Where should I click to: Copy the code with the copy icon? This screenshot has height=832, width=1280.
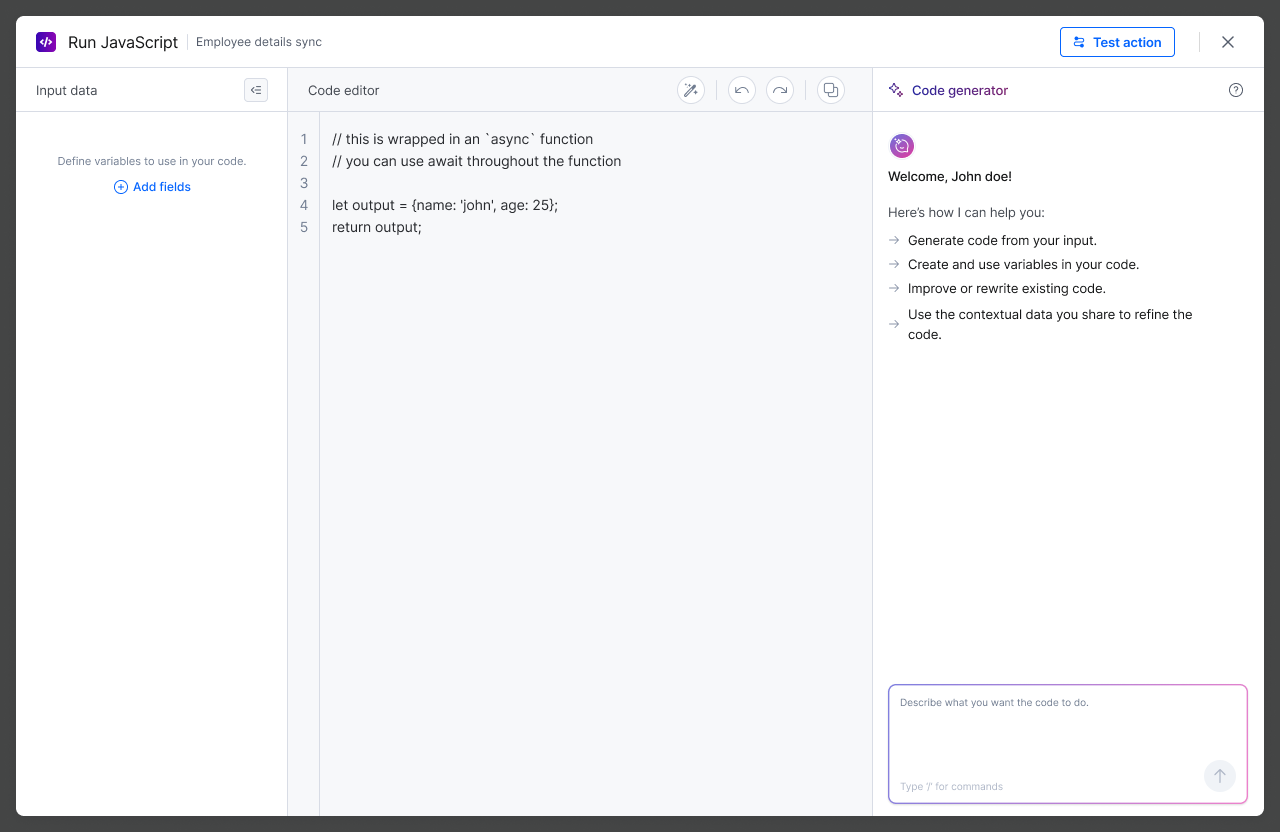click(830, 90)
